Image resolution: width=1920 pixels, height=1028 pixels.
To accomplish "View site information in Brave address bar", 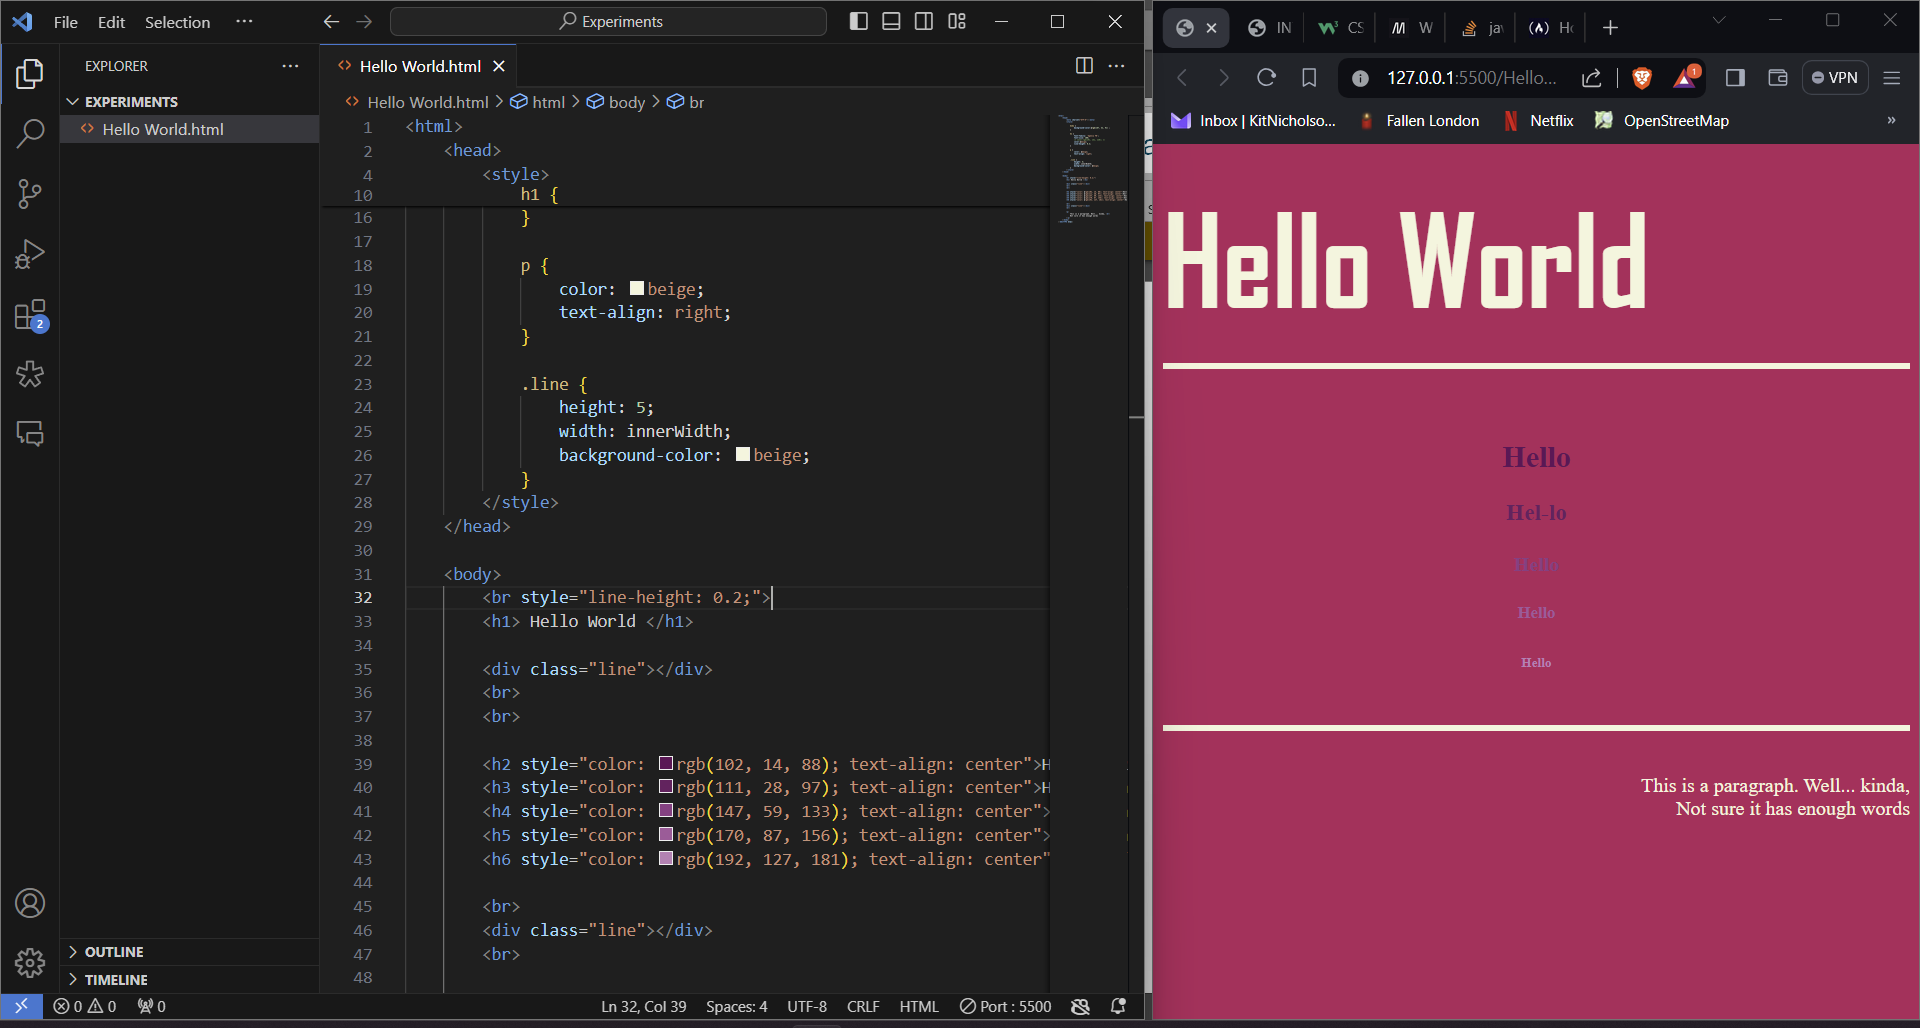I will click(1360, 78).
